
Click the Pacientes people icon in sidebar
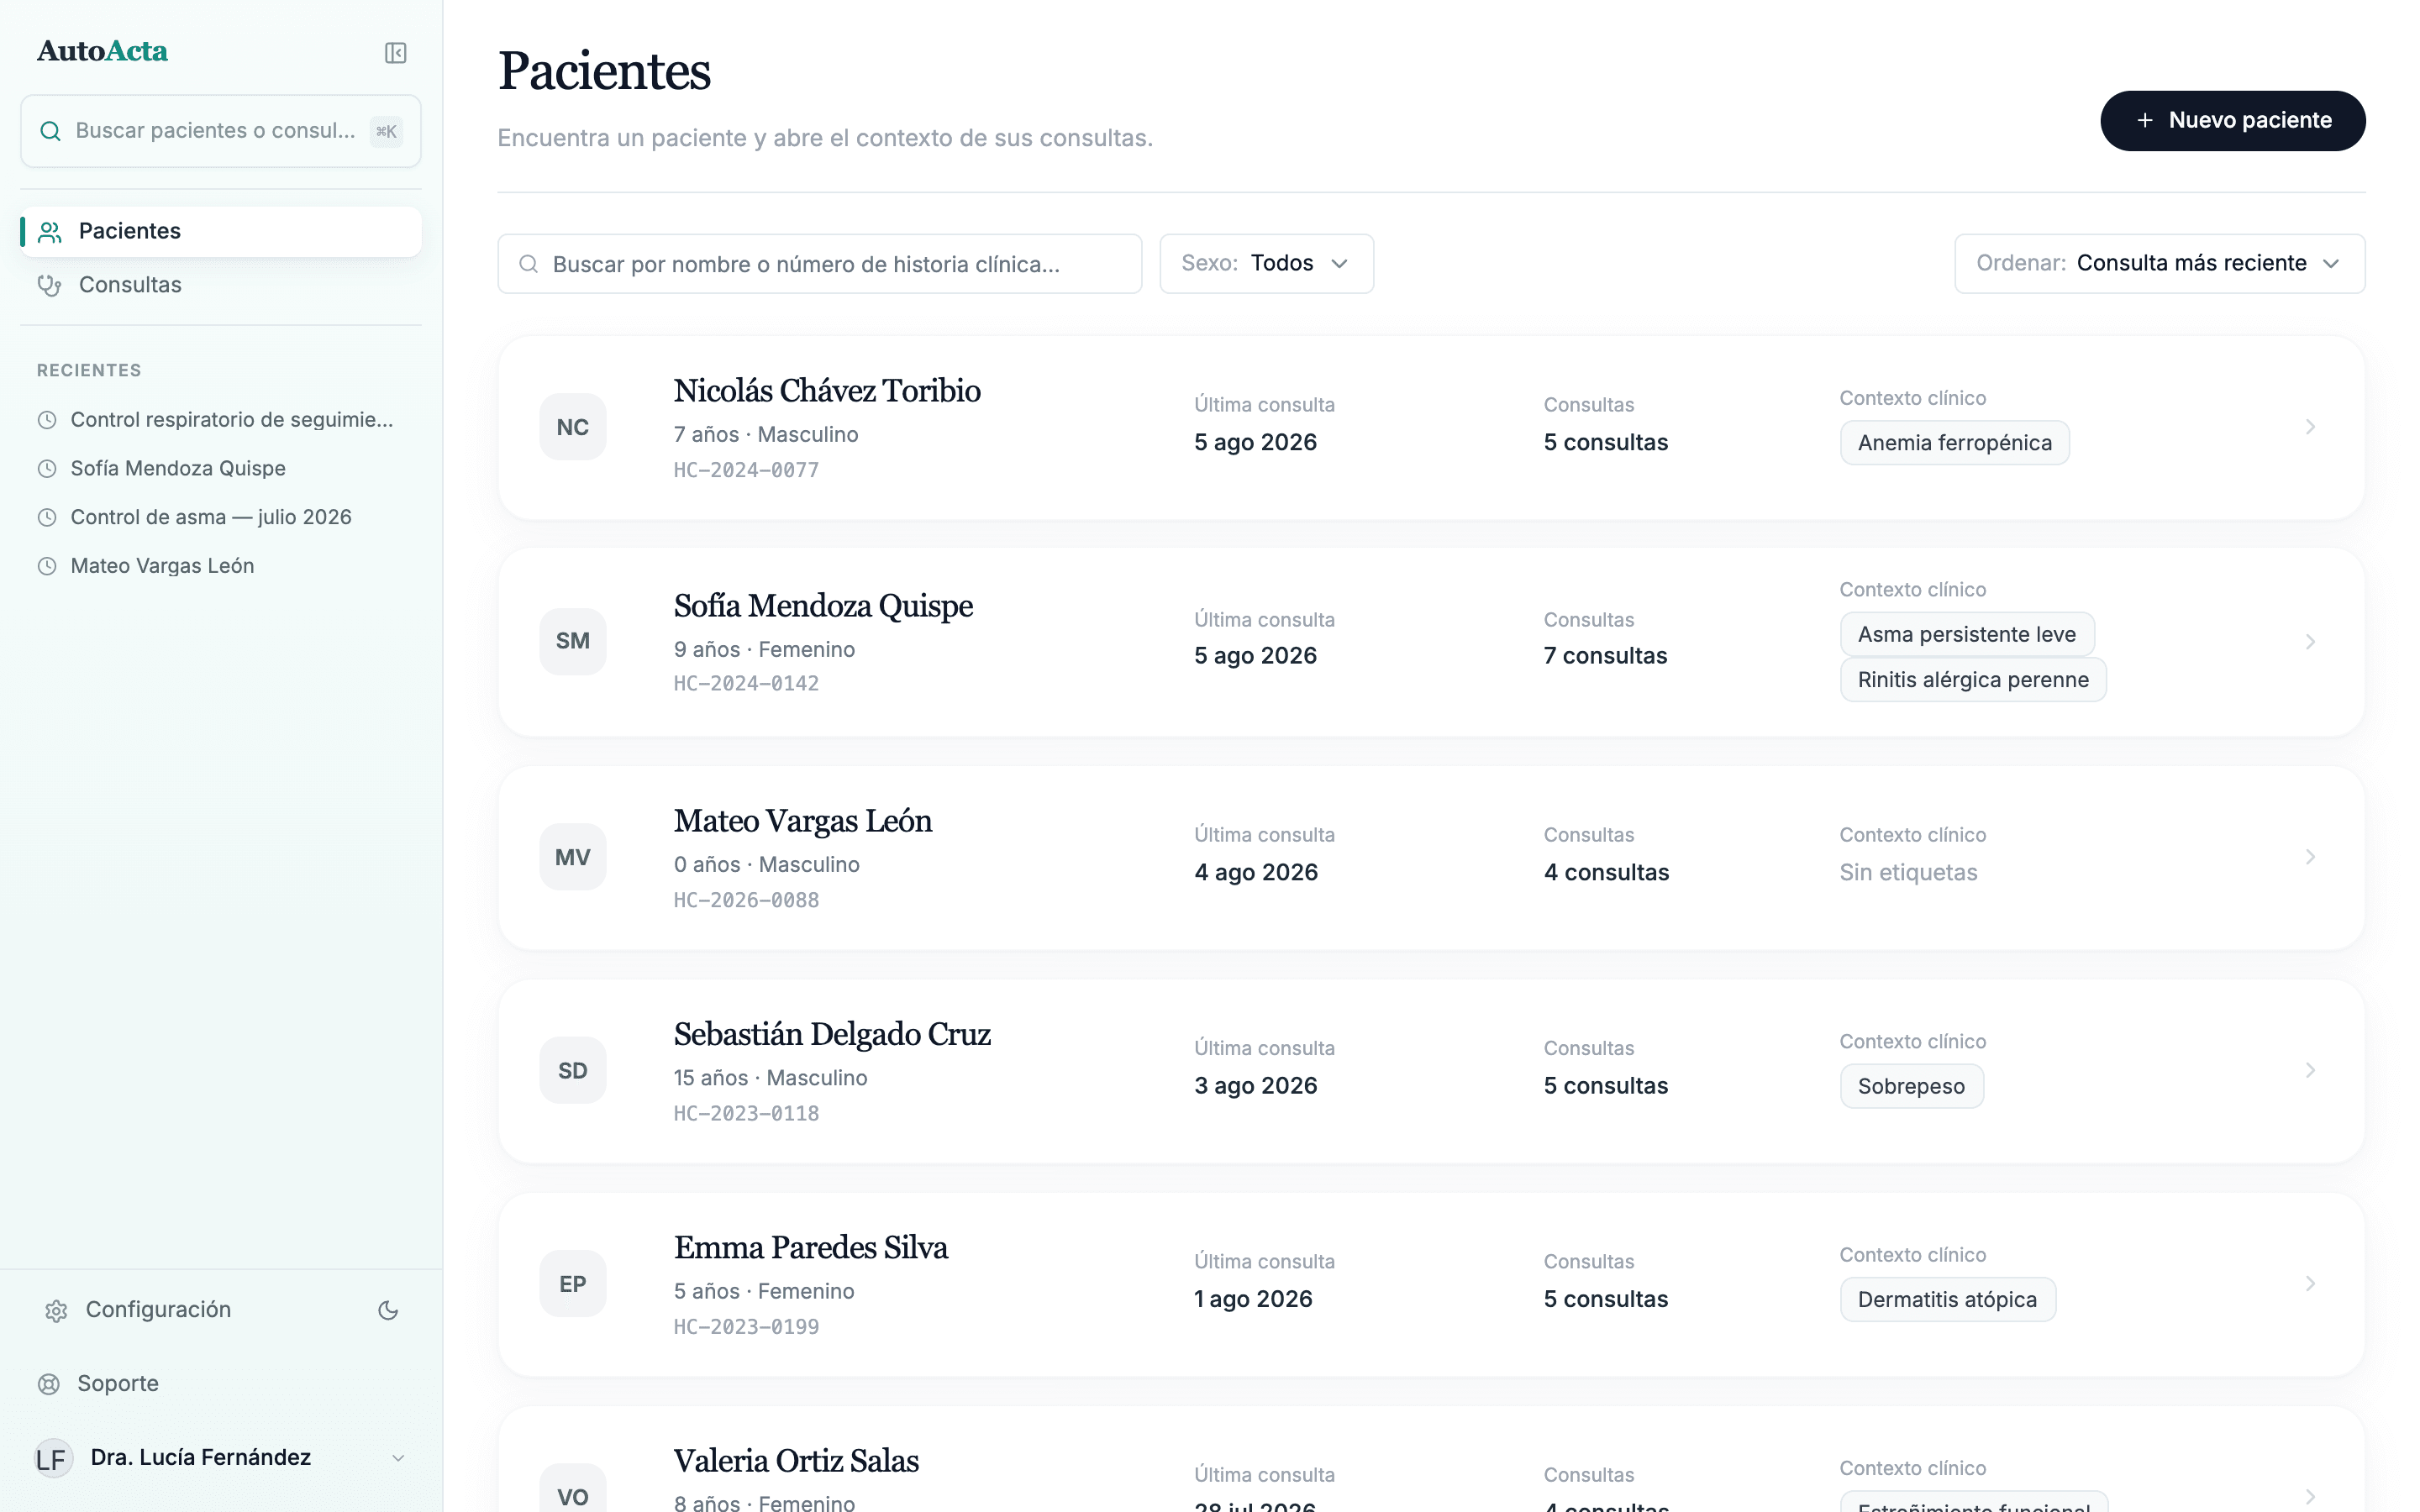(50, 232)
